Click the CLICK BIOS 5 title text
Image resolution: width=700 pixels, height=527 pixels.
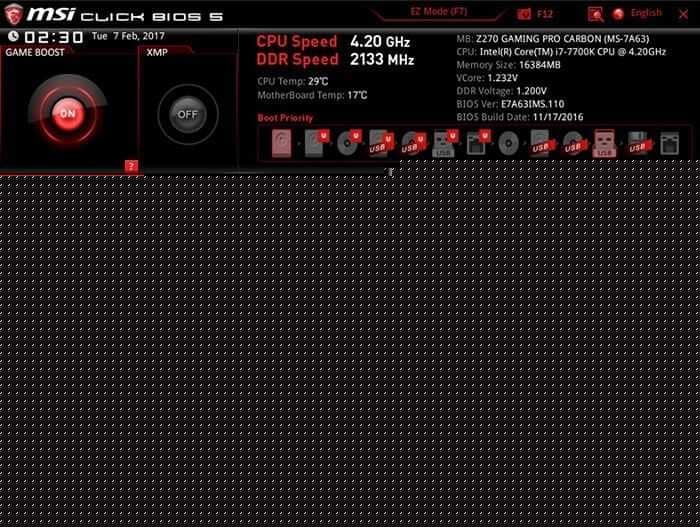click(x=152, y=17)
